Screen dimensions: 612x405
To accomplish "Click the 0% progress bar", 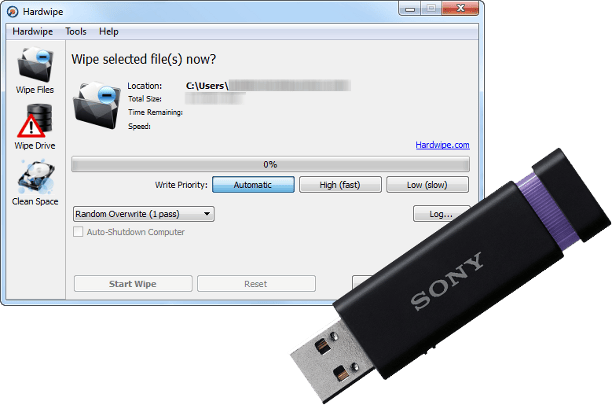I will point(270,164).
